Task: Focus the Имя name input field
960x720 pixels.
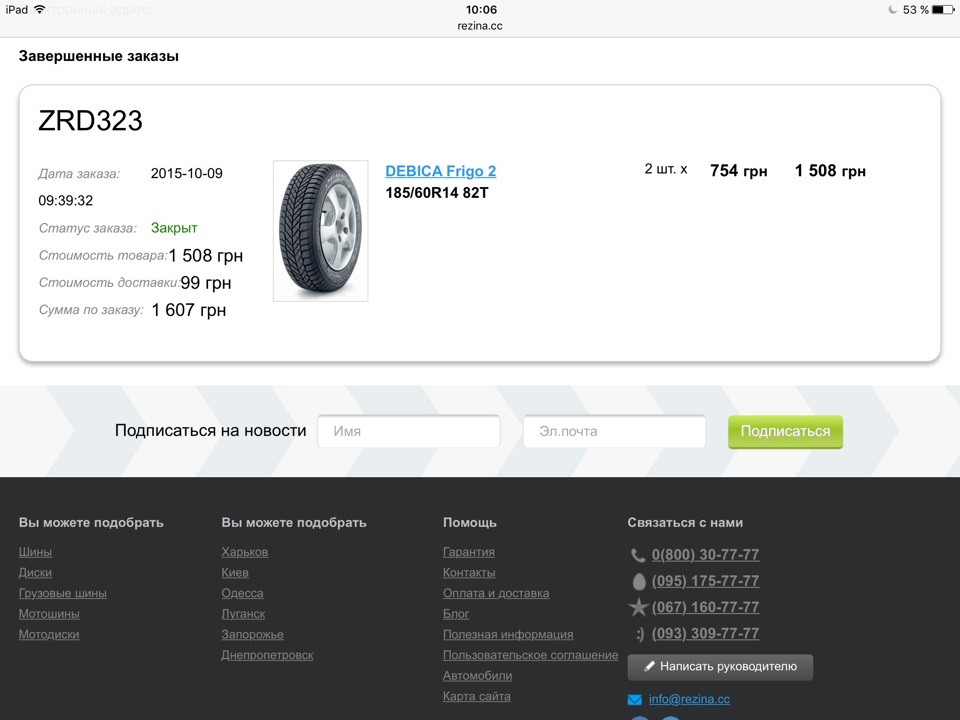Action: [408, 431]
